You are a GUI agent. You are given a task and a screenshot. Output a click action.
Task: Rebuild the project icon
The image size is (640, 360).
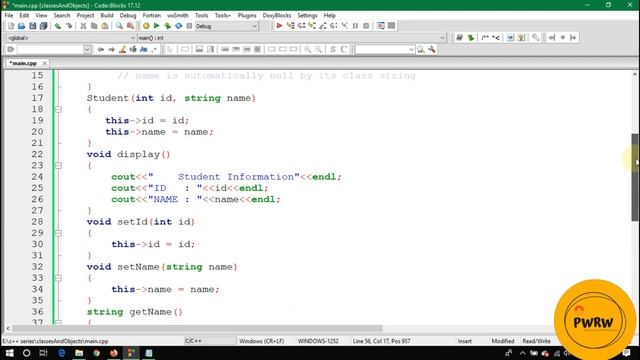pyautogui.click(x=178, y=26)
